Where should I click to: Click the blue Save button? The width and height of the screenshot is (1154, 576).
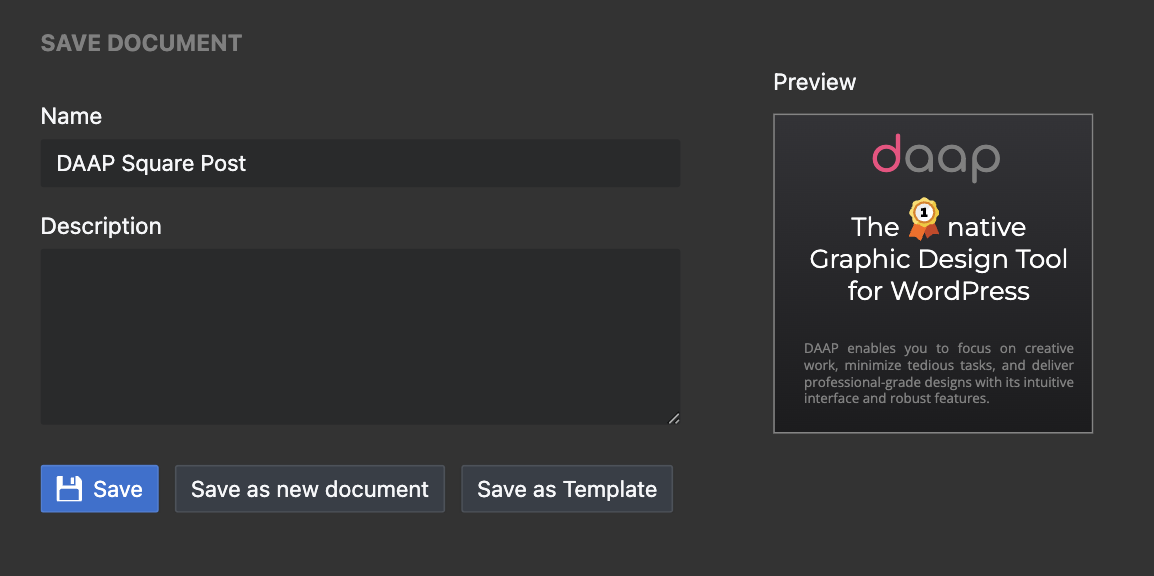point(99,488)
